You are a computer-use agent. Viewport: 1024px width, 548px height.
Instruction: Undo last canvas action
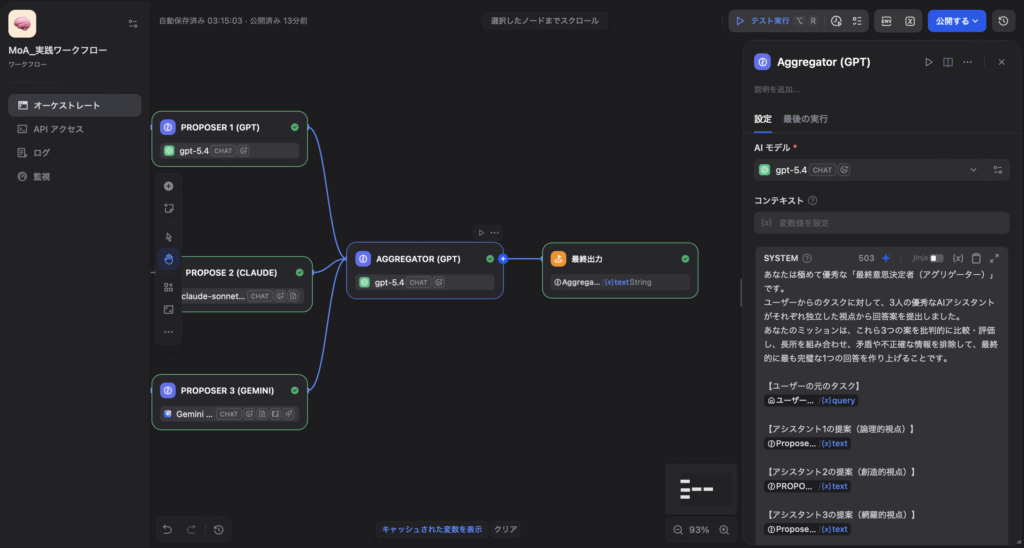click(168, 530)
